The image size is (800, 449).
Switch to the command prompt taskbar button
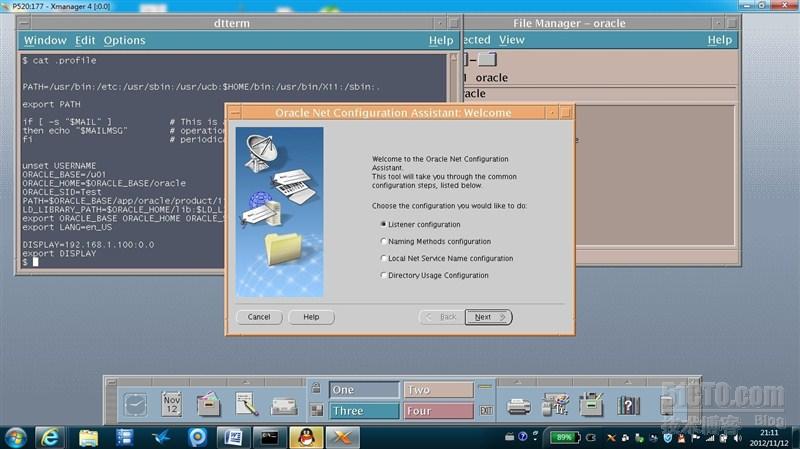pyautogui.click(x=269, y=438)
